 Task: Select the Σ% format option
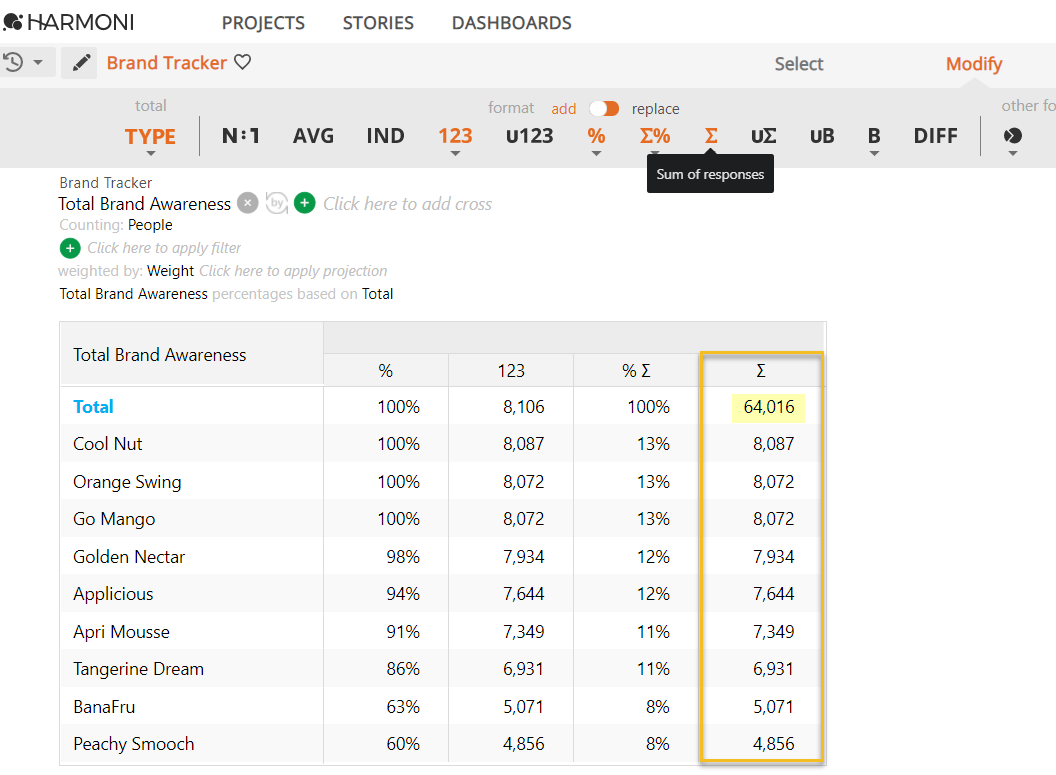click(655, 136)
